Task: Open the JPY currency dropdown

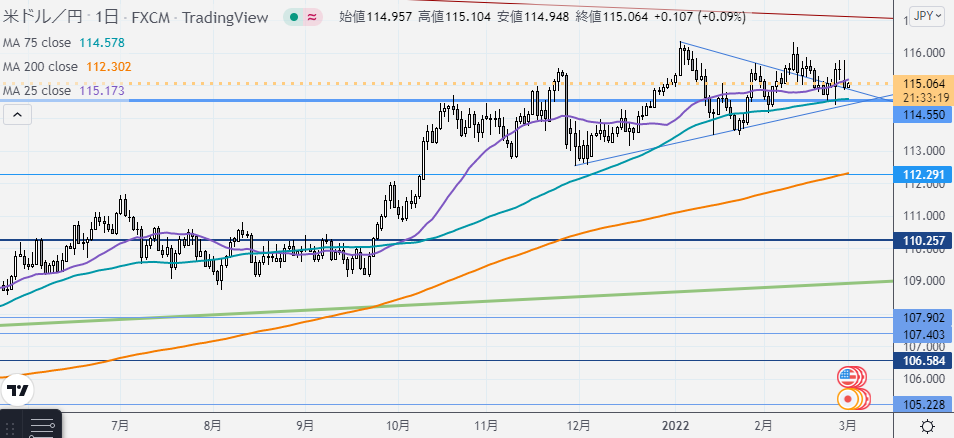Action: tap(925, 16)
